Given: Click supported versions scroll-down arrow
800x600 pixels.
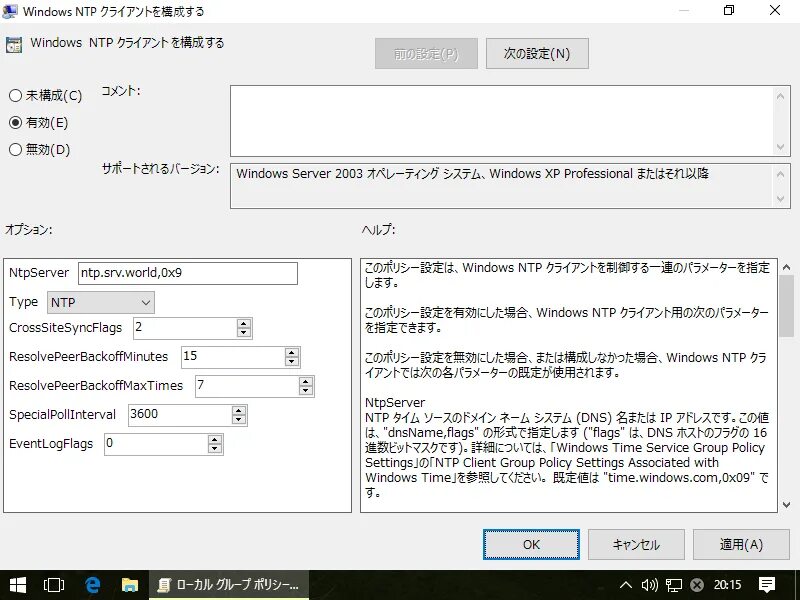Looking at the screenshot, I should [780, 199].
